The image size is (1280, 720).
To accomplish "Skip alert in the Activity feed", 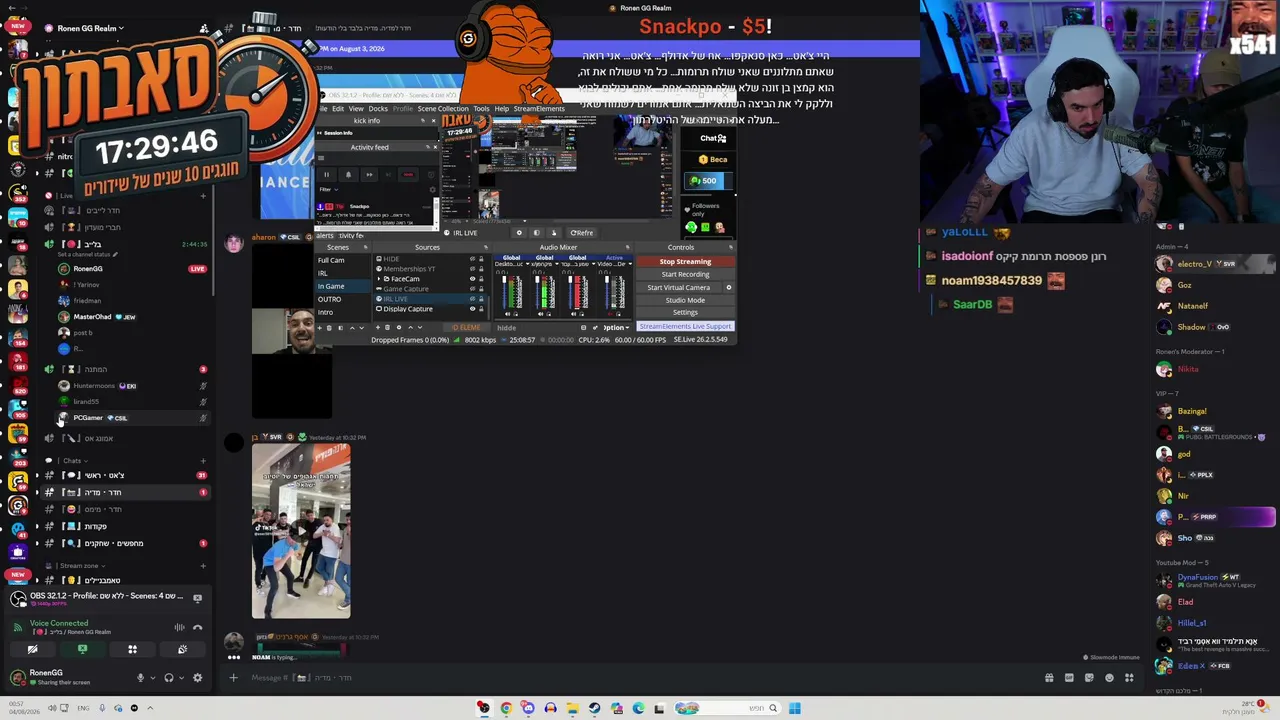I will 369,175.
